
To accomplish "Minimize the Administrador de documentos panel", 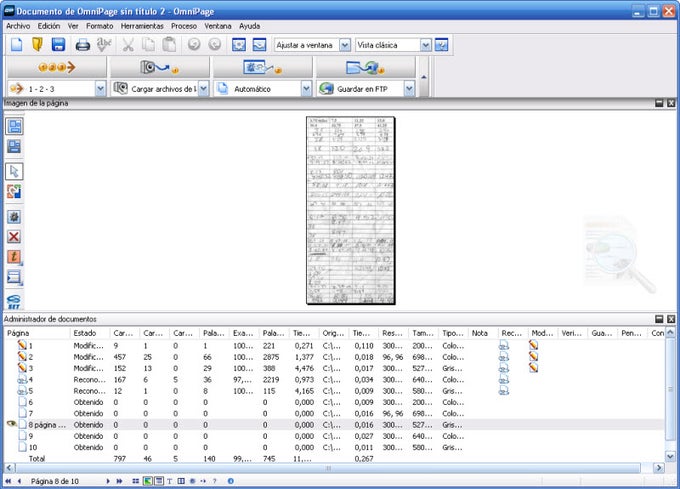I will click(659, 319).
